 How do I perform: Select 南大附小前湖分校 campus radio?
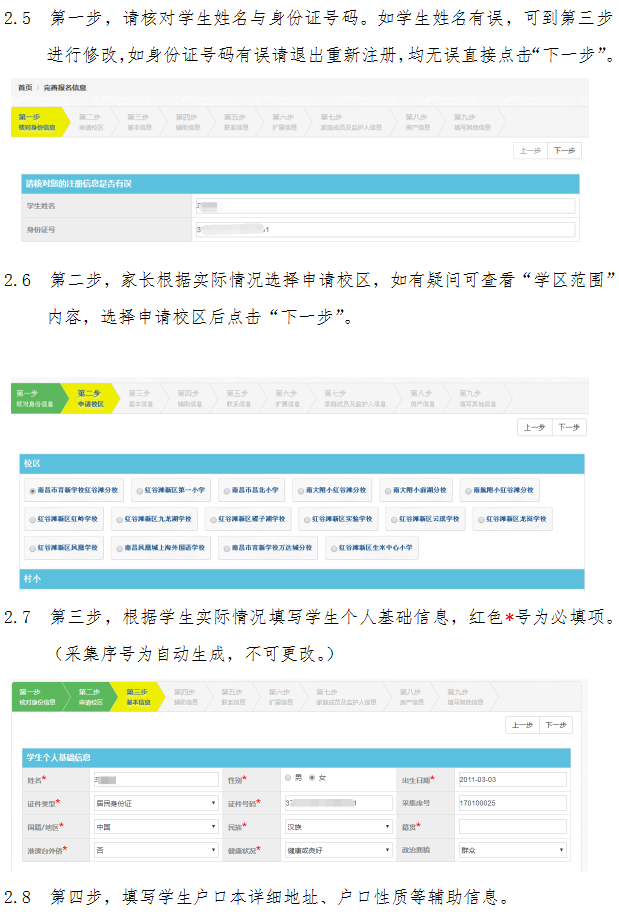click(x=388, y=491)
